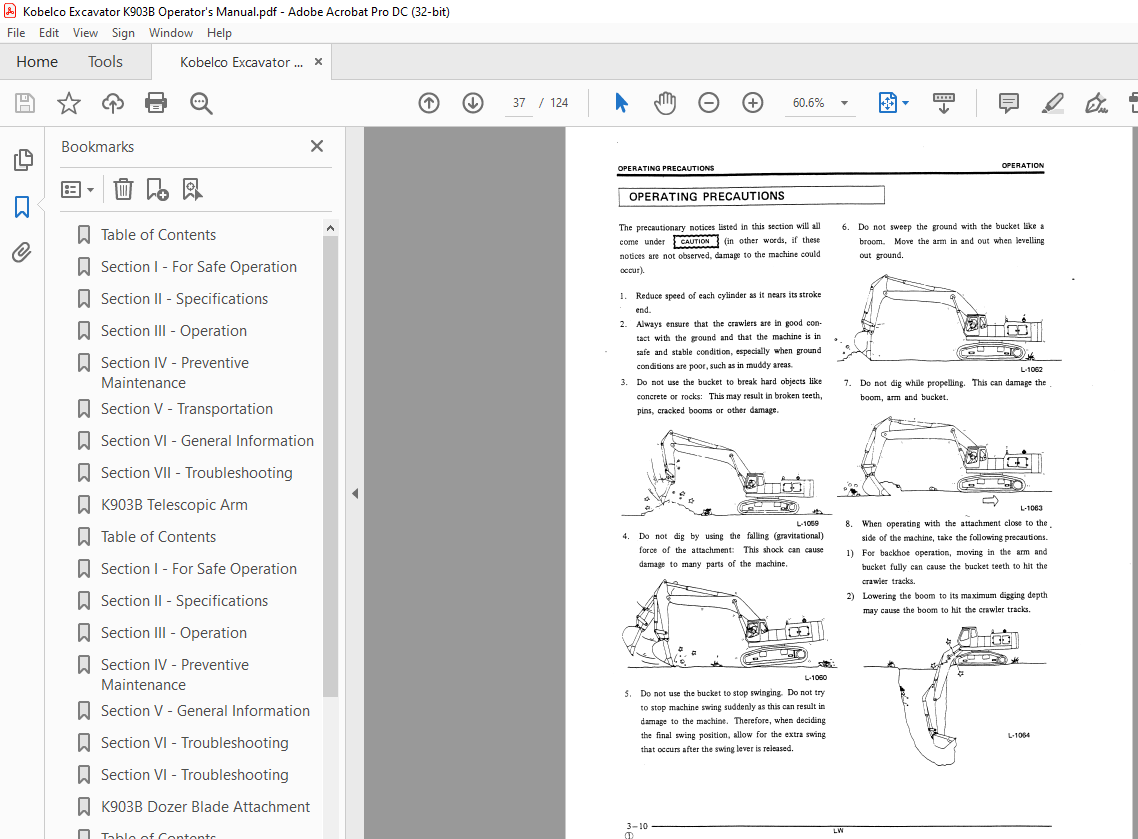Open Section II - Specifications first bookmark
Screen dimensions: 1138x839
click(184, 298)
